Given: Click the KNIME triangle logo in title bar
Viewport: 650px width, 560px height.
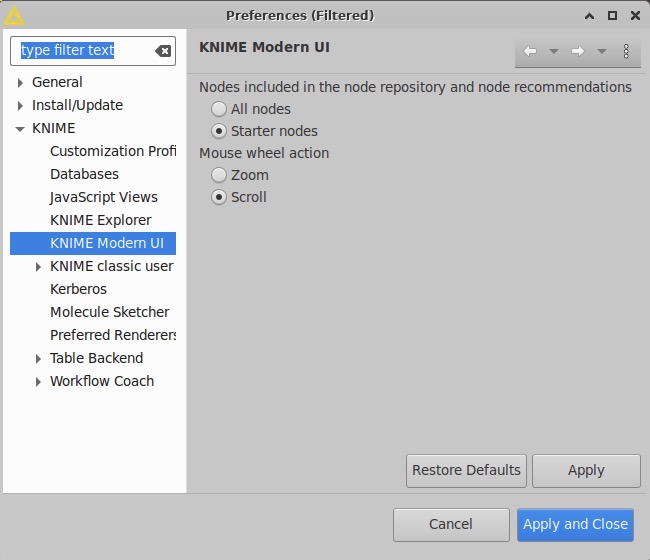Looking at the screenshot, I should coord(14,16).
